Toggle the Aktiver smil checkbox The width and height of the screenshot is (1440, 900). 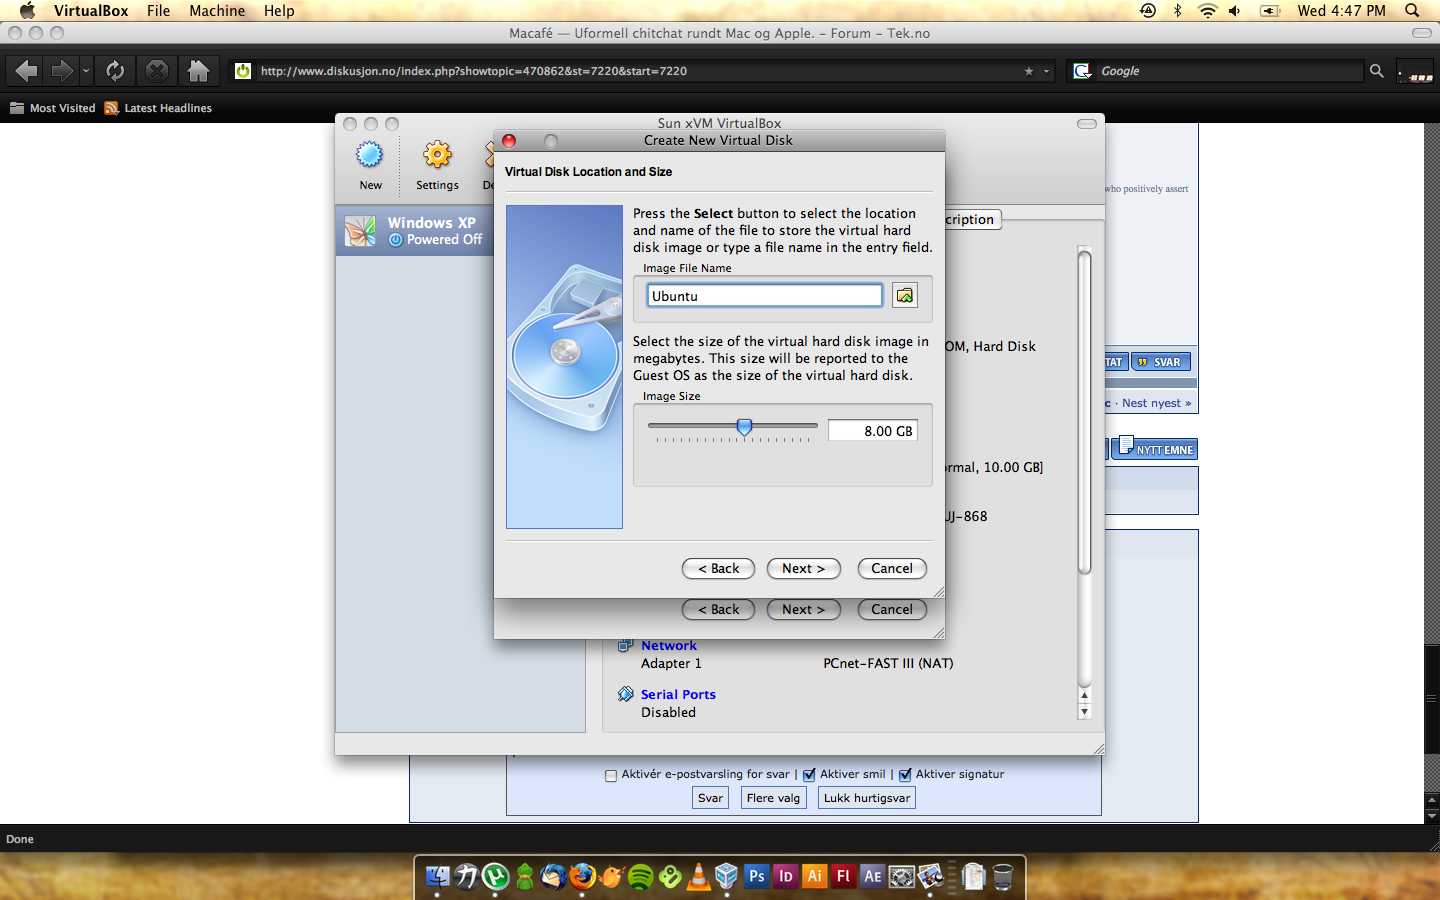point(809,775)
